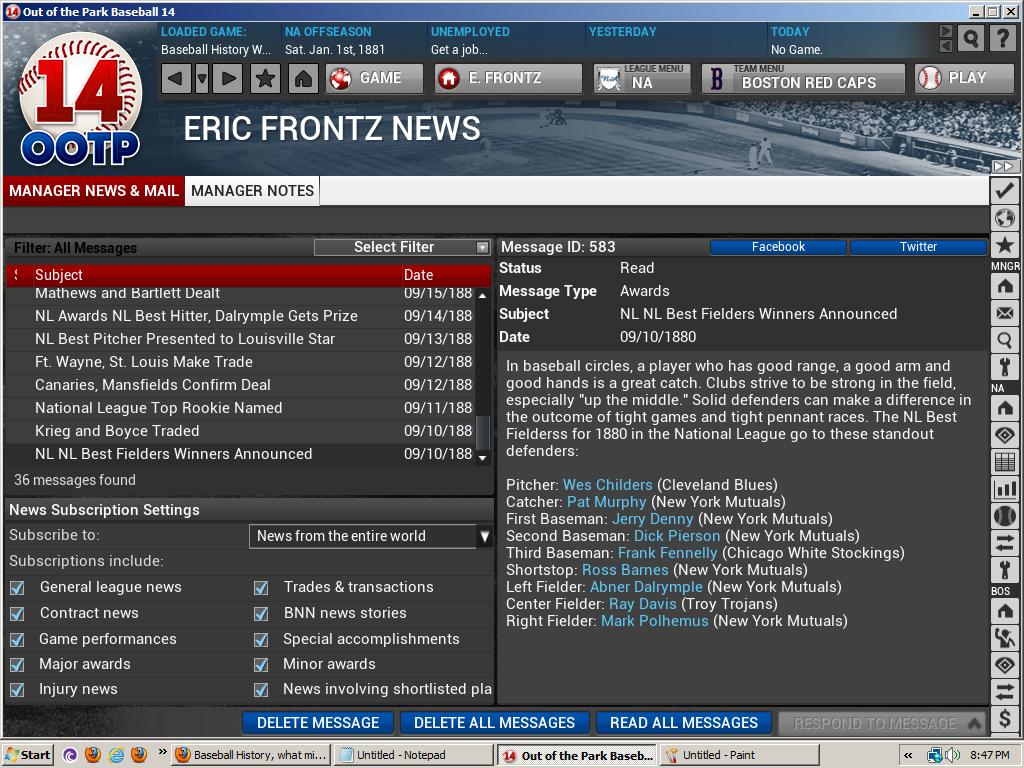Click the Windows Start button

[x=27, y=755]
